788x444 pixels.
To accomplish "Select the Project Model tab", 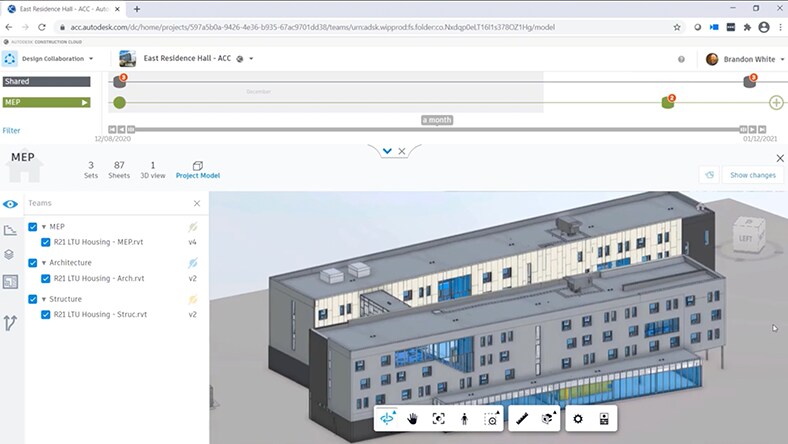I will click(x=197, y=170).
